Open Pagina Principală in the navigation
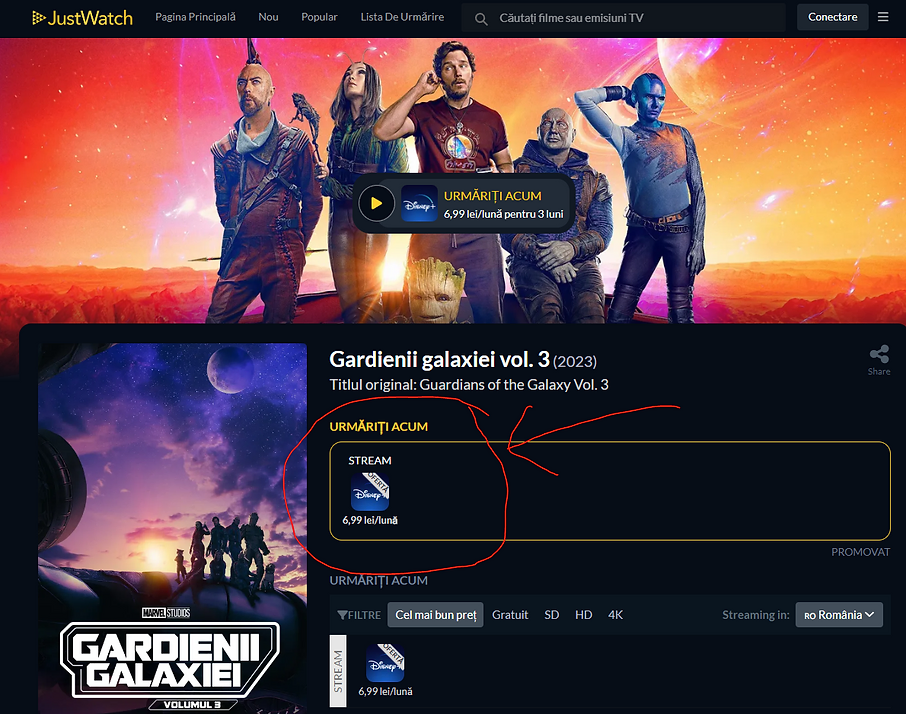Screen dimensions: 906x714 click(x=195, y=18)
